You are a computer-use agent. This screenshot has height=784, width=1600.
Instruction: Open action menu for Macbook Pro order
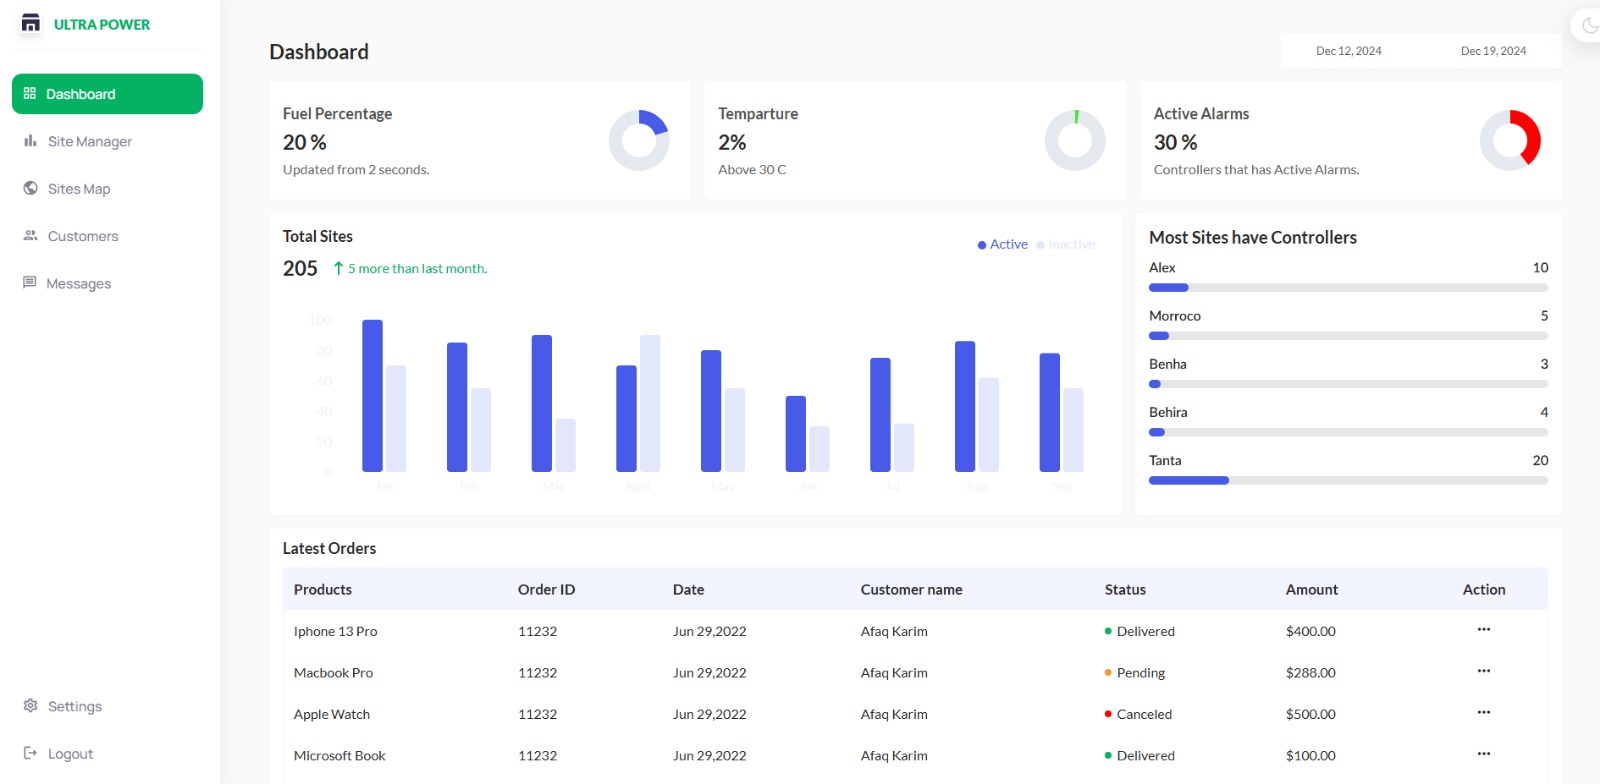(x=1483, y=671)
